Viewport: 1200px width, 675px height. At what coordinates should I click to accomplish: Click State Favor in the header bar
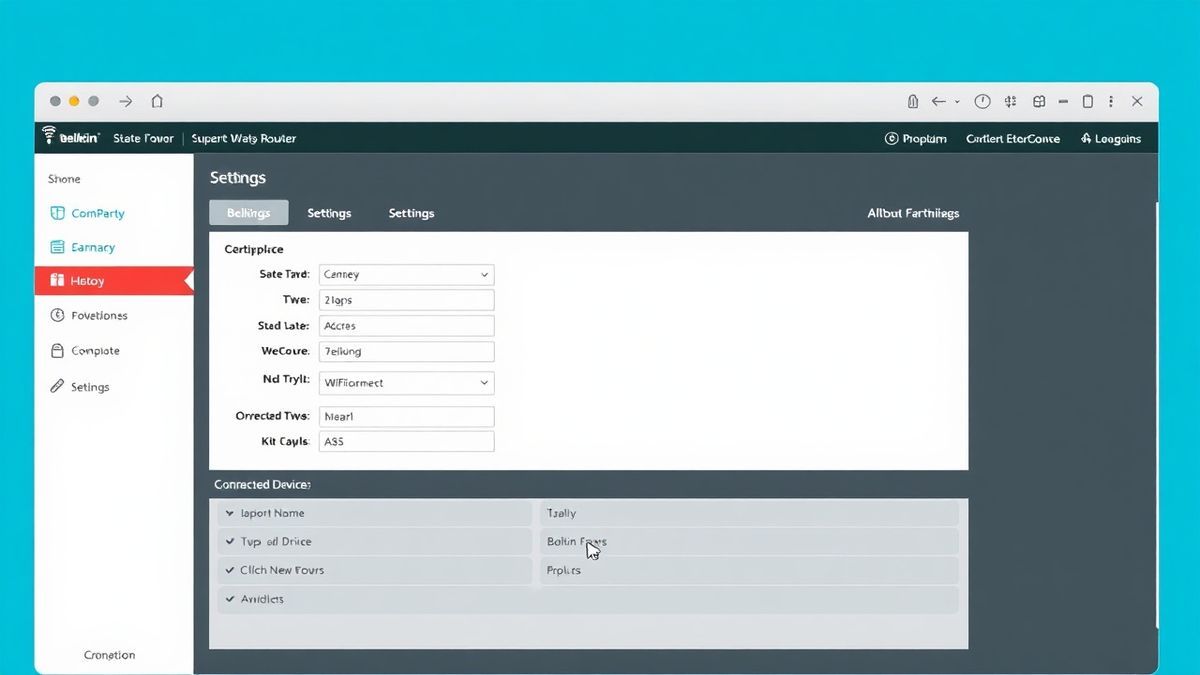(143, 139)
